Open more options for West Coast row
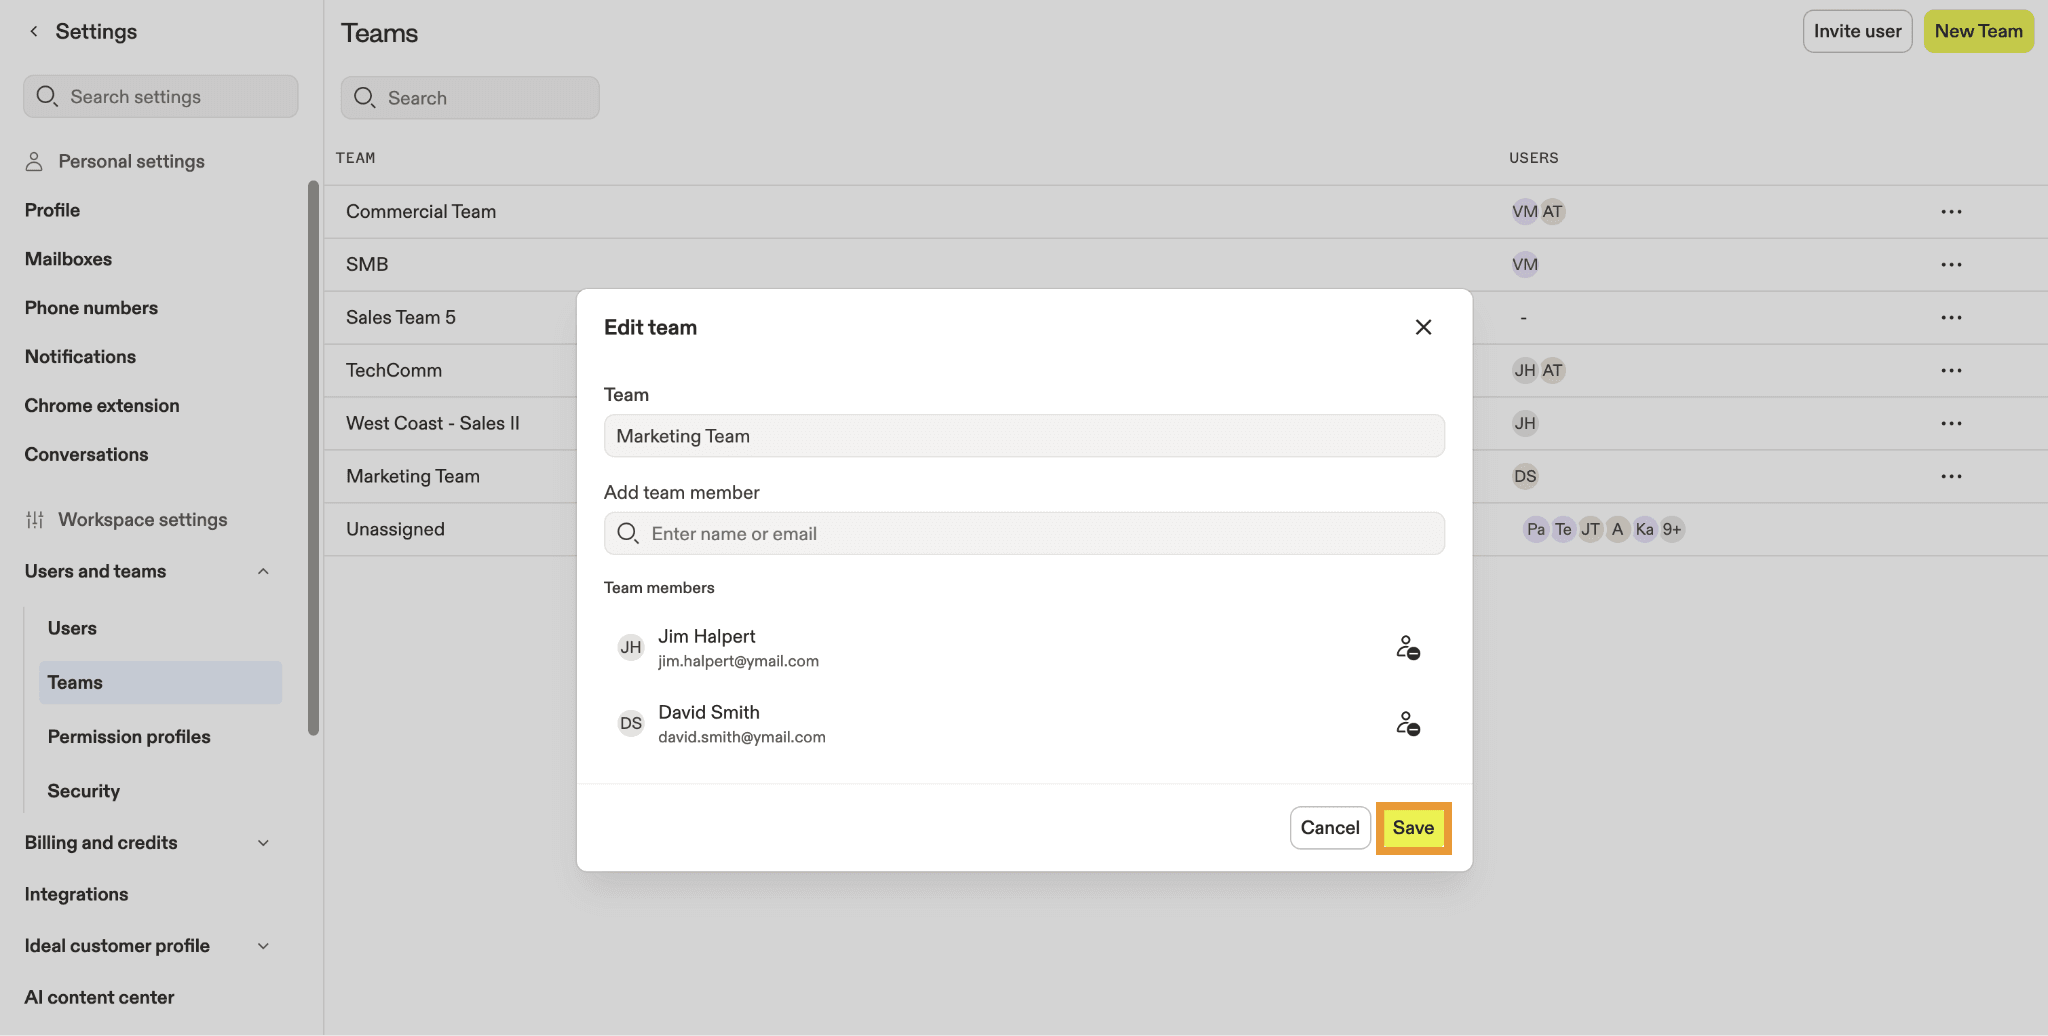This screenshot has height=1036, width=2048. click(1951, 424)
